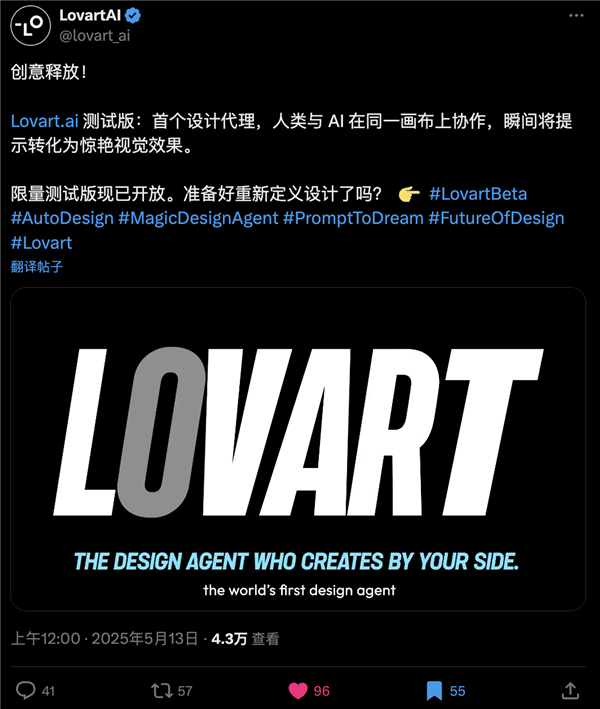Image resolution: width=600 pixels, height=709 pixels.
Task: Open the #Lovart hashtag
Action: (x=42, y=243)
